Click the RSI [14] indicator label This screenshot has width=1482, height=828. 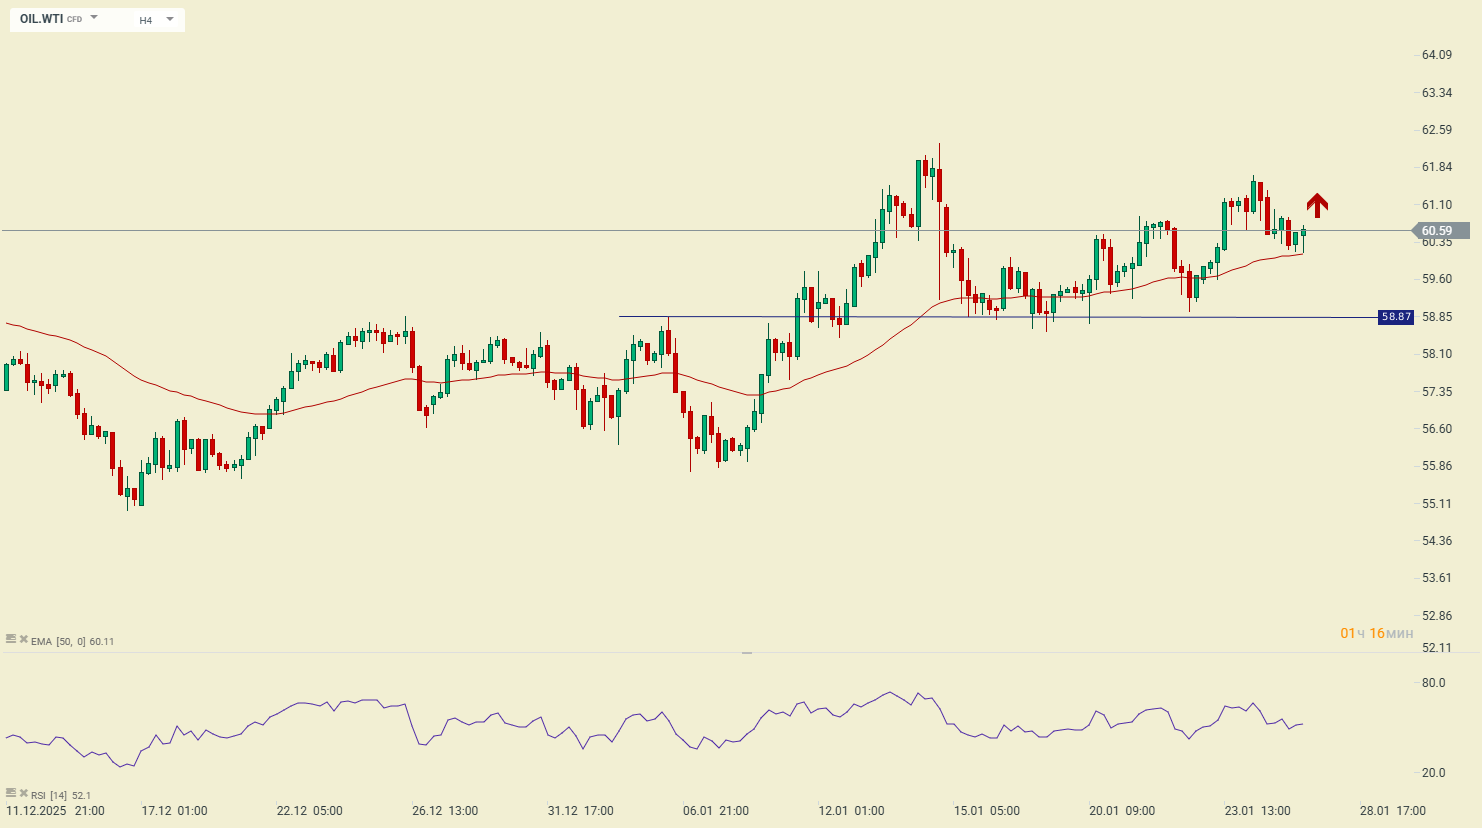click(x=50, y=795)
